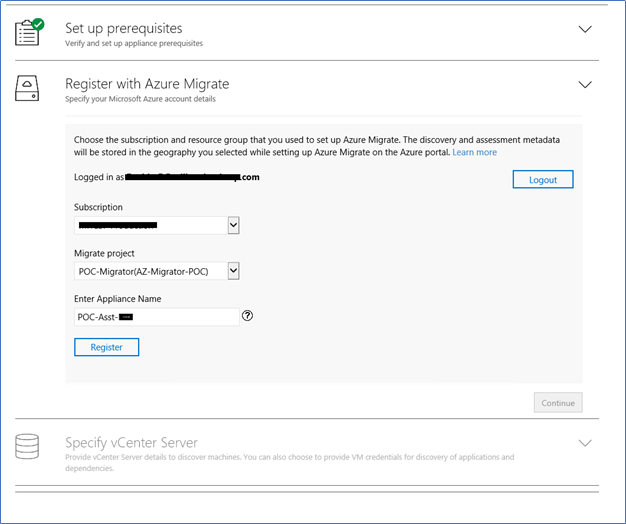
Task: Click the Specify vCenter Server heading
Action: [x=131, y=443]
